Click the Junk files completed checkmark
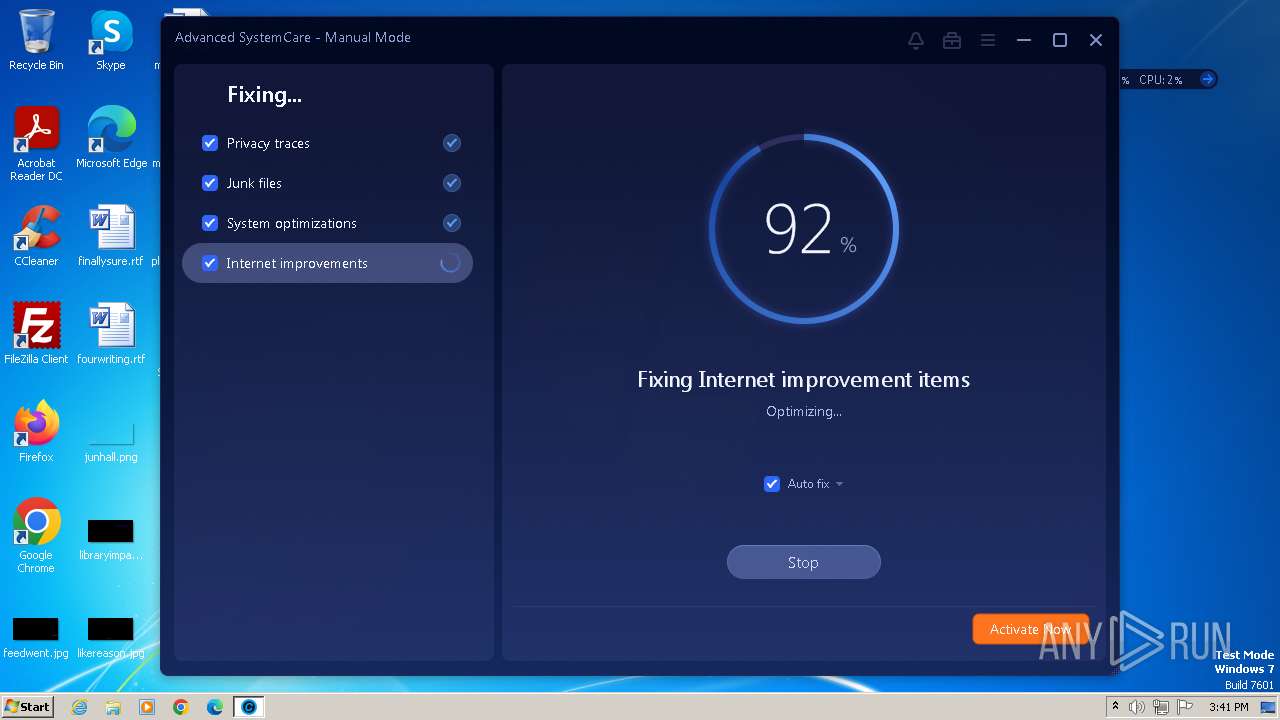The image size is (1280, 720). [452, 183]
